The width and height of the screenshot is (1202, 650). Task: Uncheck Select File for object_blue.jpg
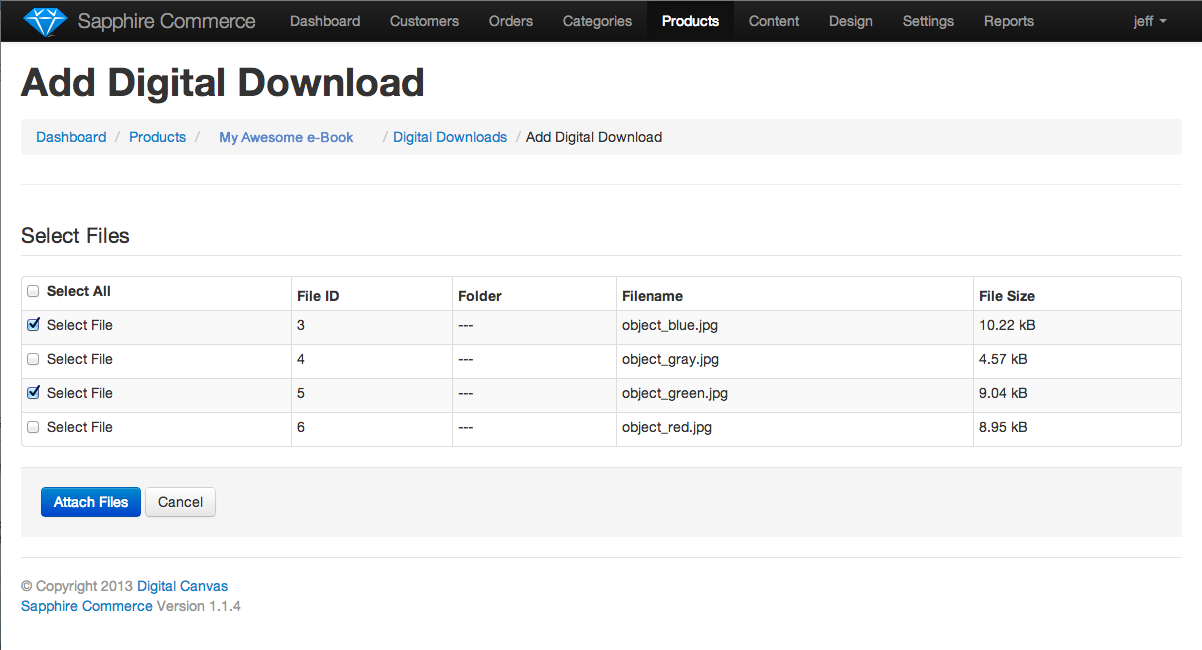click(33, 325)
